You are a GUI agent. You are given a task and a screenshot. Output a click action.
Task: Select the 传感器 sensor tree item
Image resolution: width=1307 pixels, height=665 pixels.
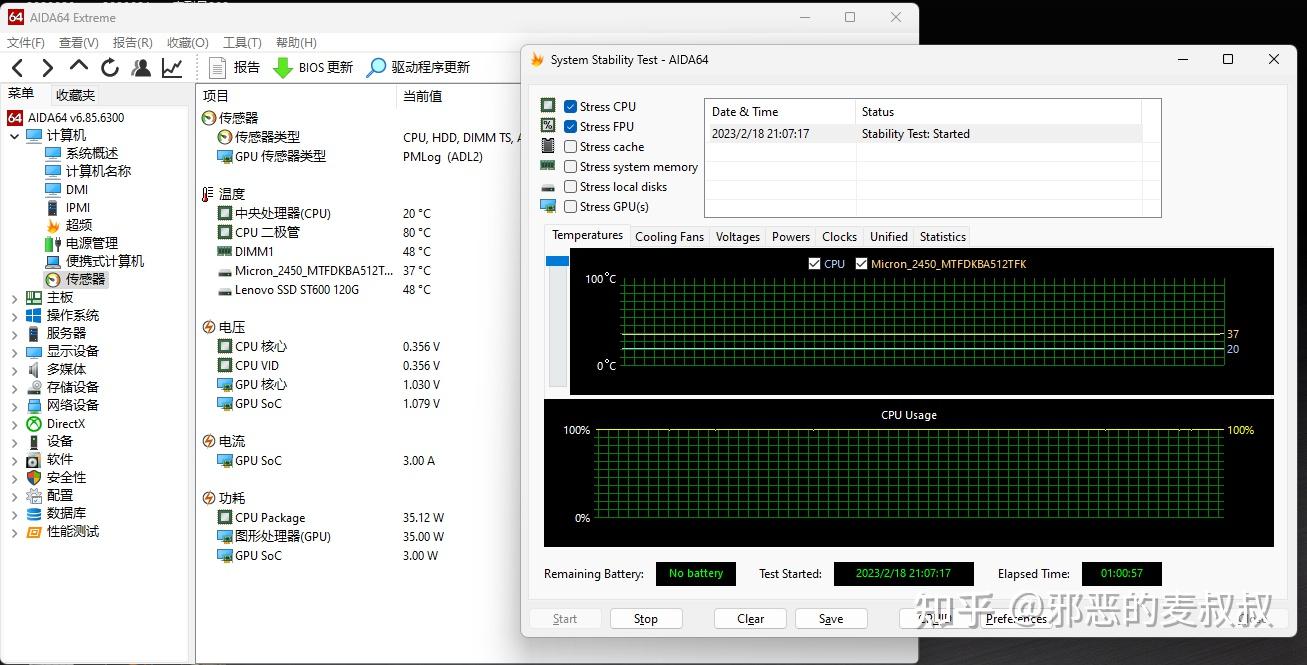tap(76, 279)
